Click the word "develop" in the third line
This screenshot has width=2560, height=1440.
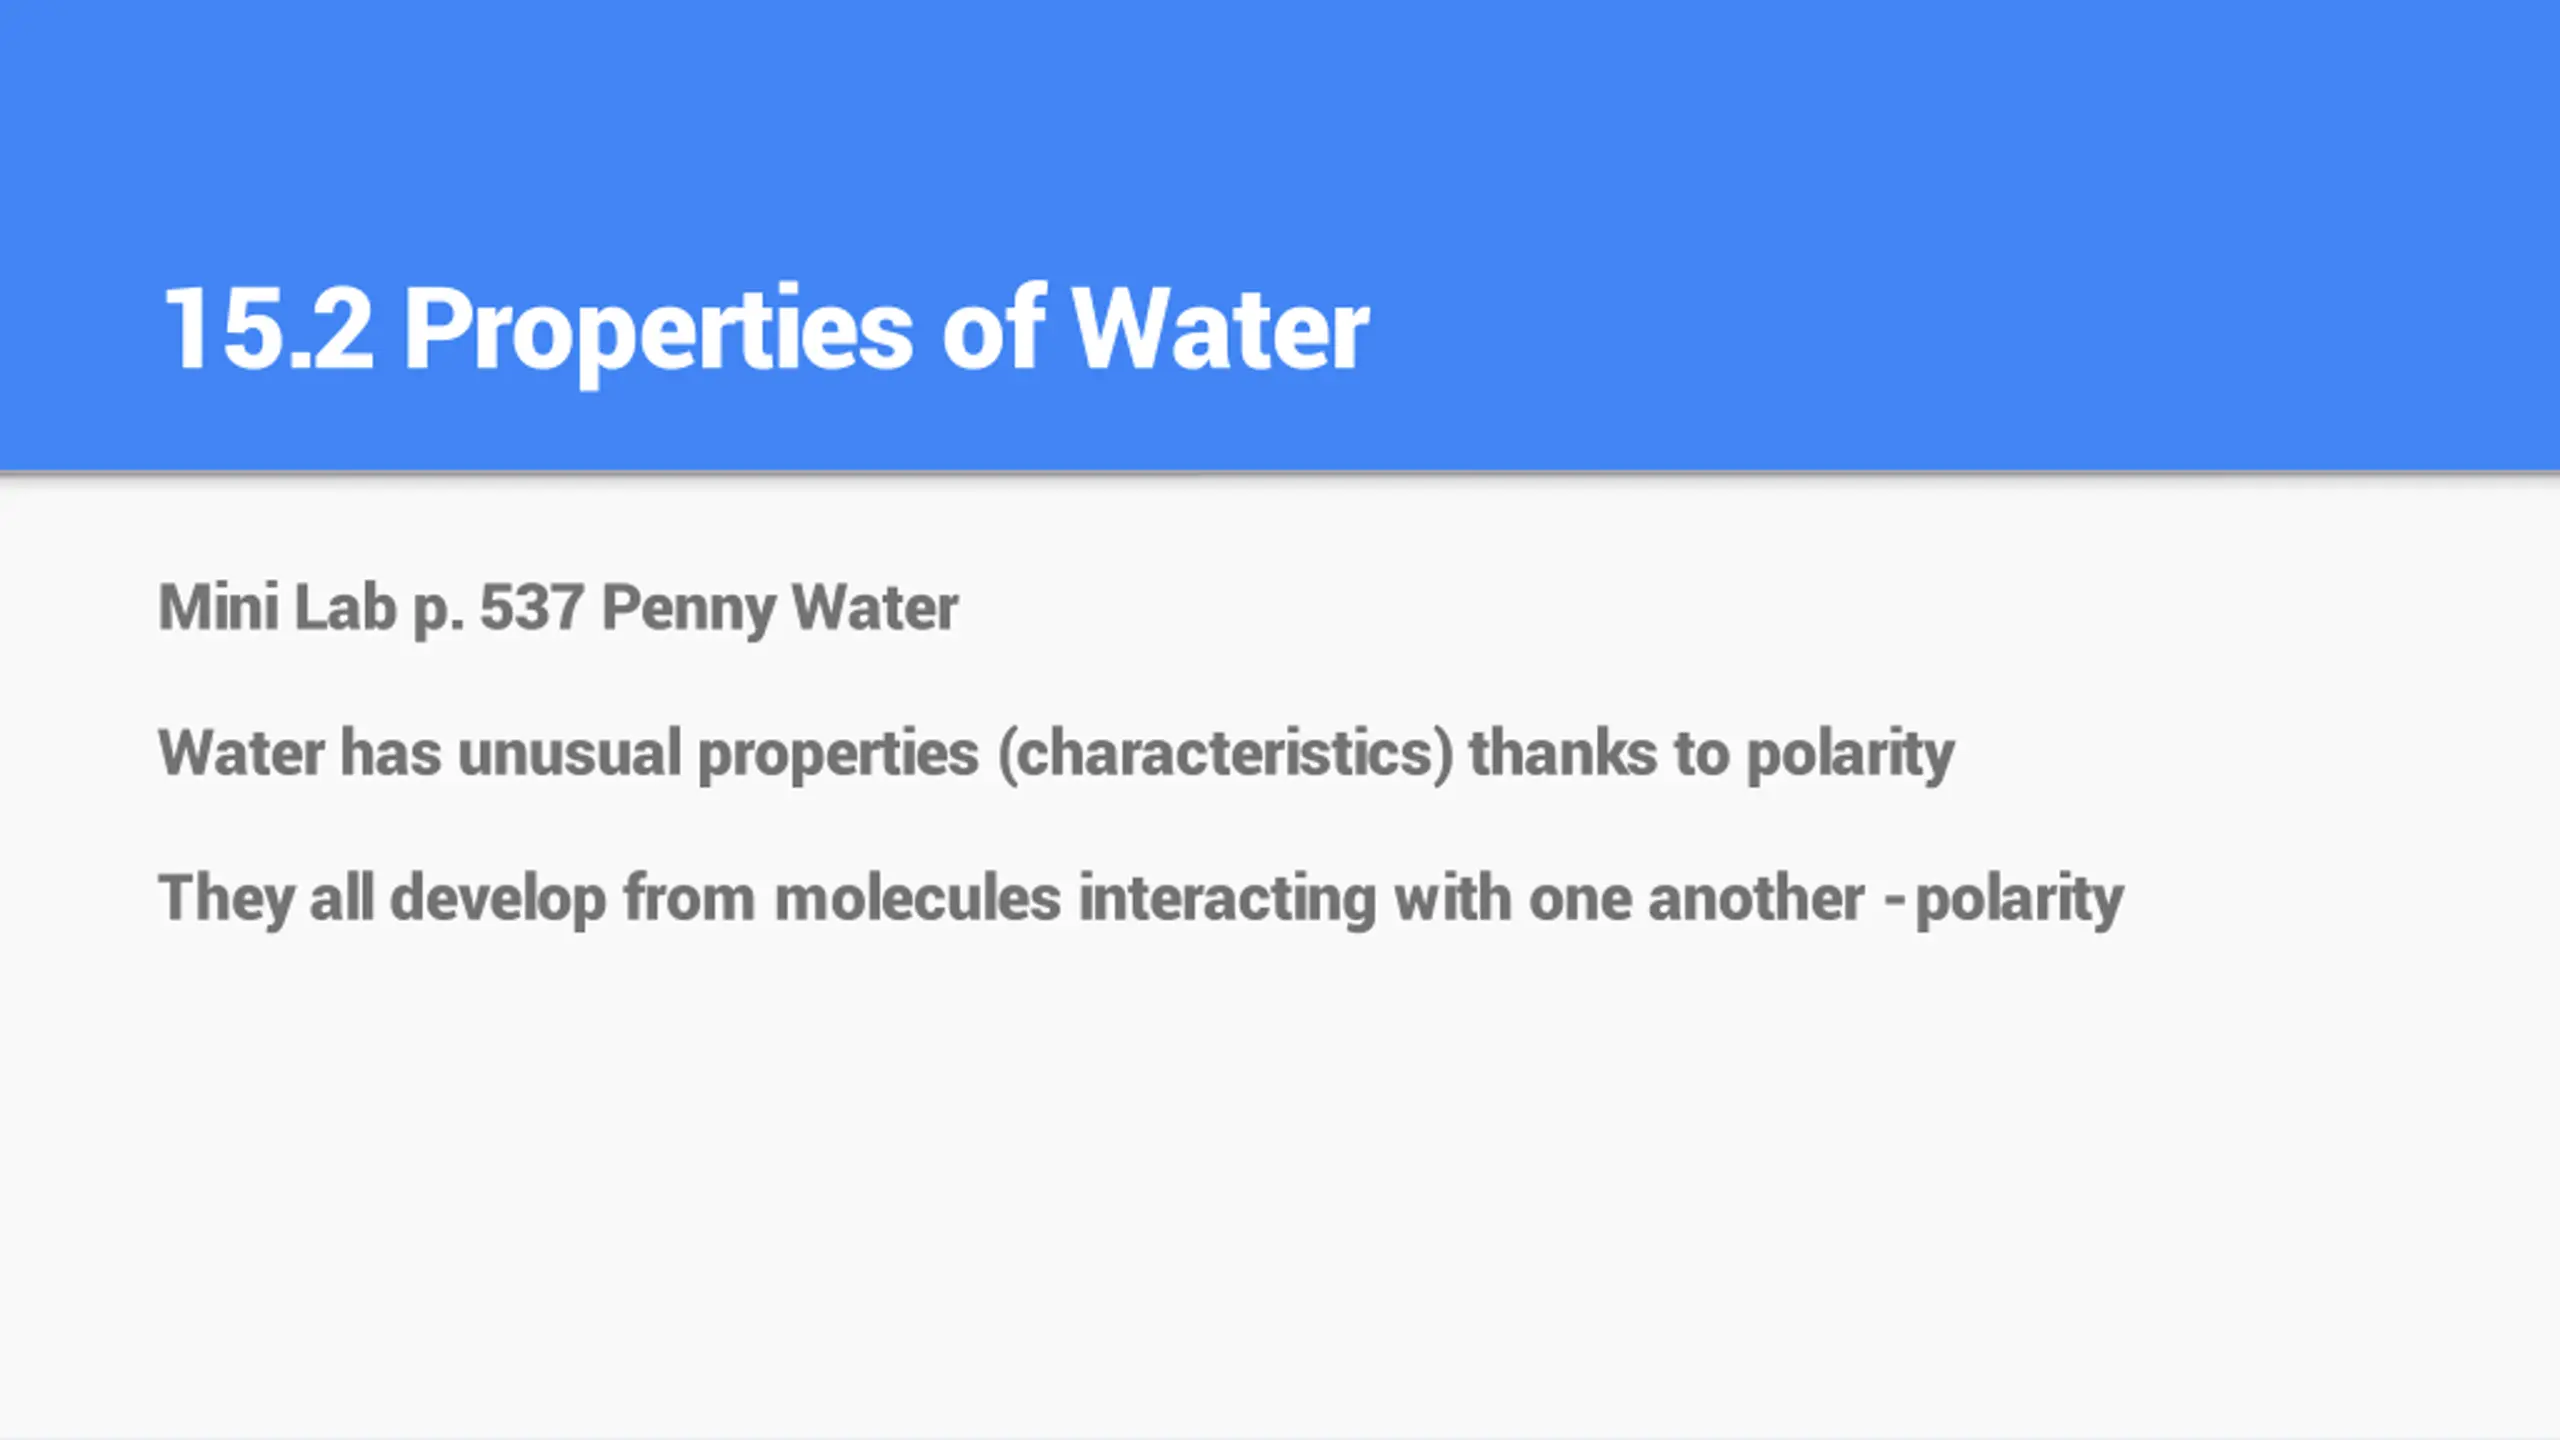click(x=498, y=898)
